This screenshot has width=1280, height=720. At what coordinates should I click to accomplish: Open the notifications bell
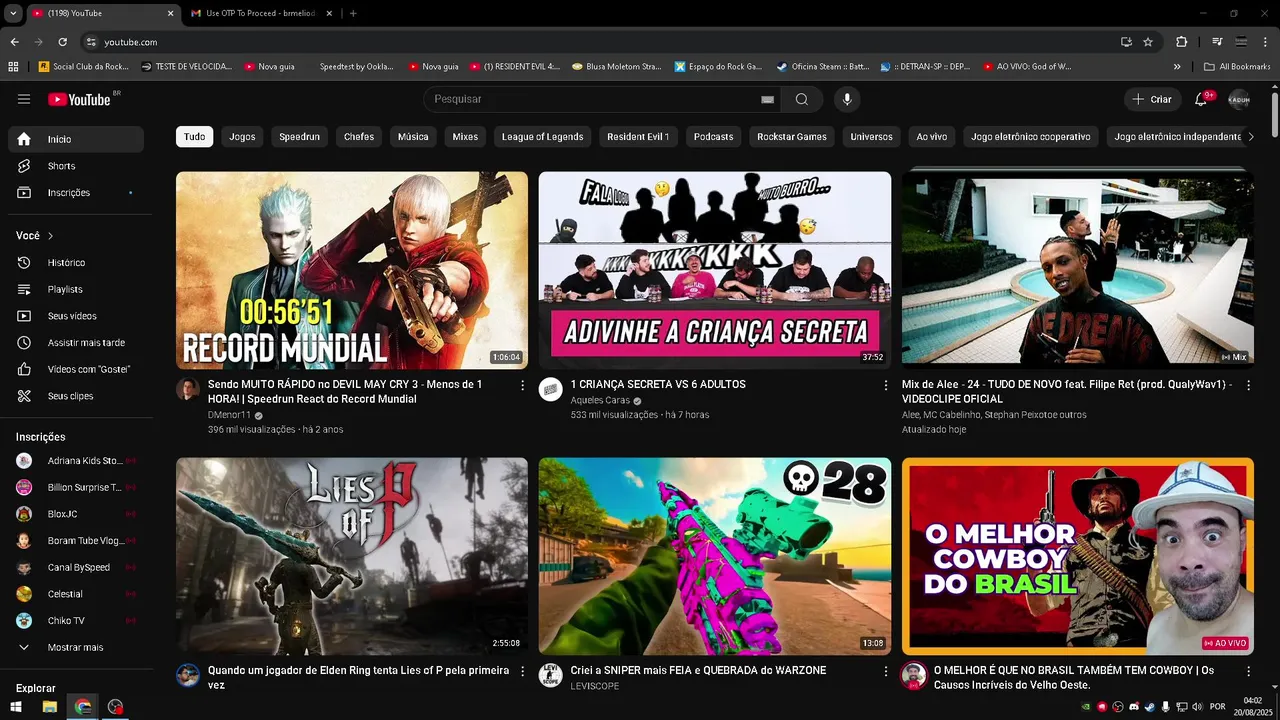click(x=1201, y=99)
